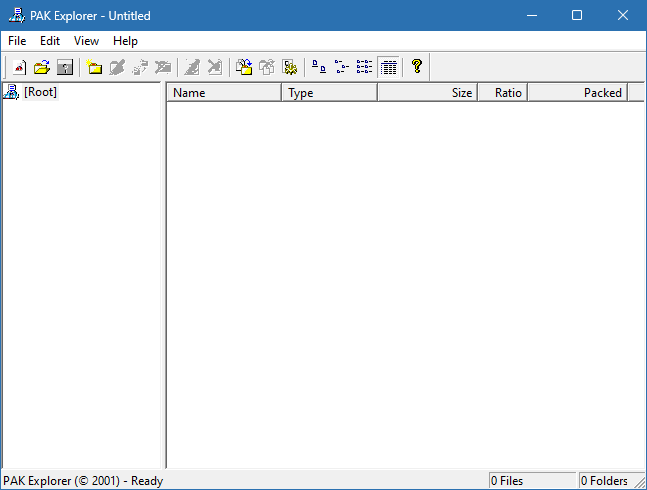
Task: Switch to list view
Action: (365, 67)
